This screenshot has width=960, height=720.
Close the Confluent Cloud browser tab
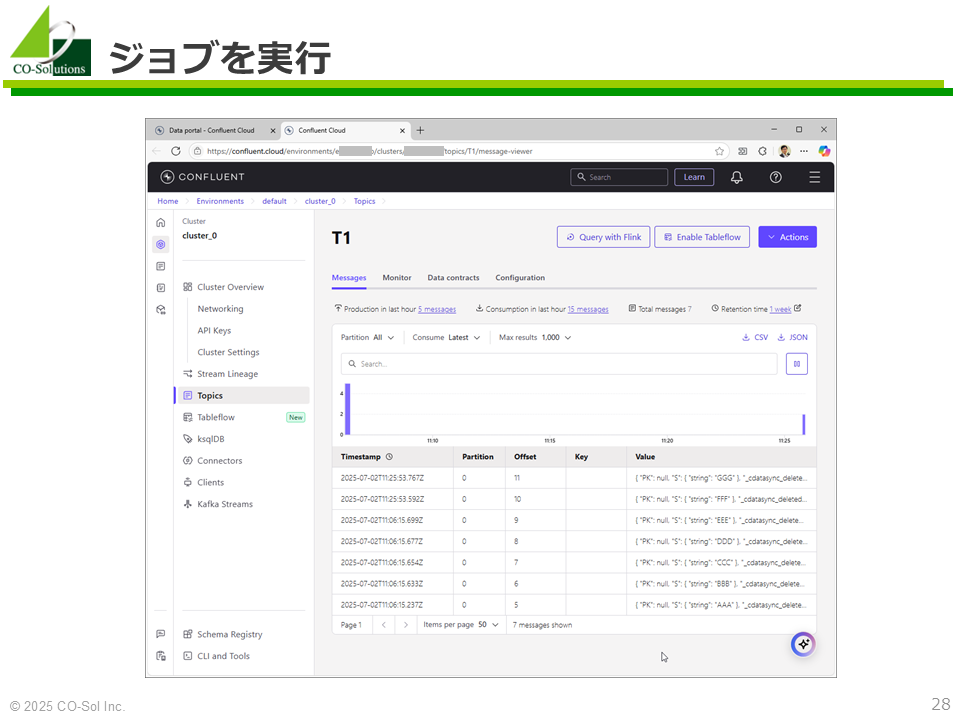point(402,130)
